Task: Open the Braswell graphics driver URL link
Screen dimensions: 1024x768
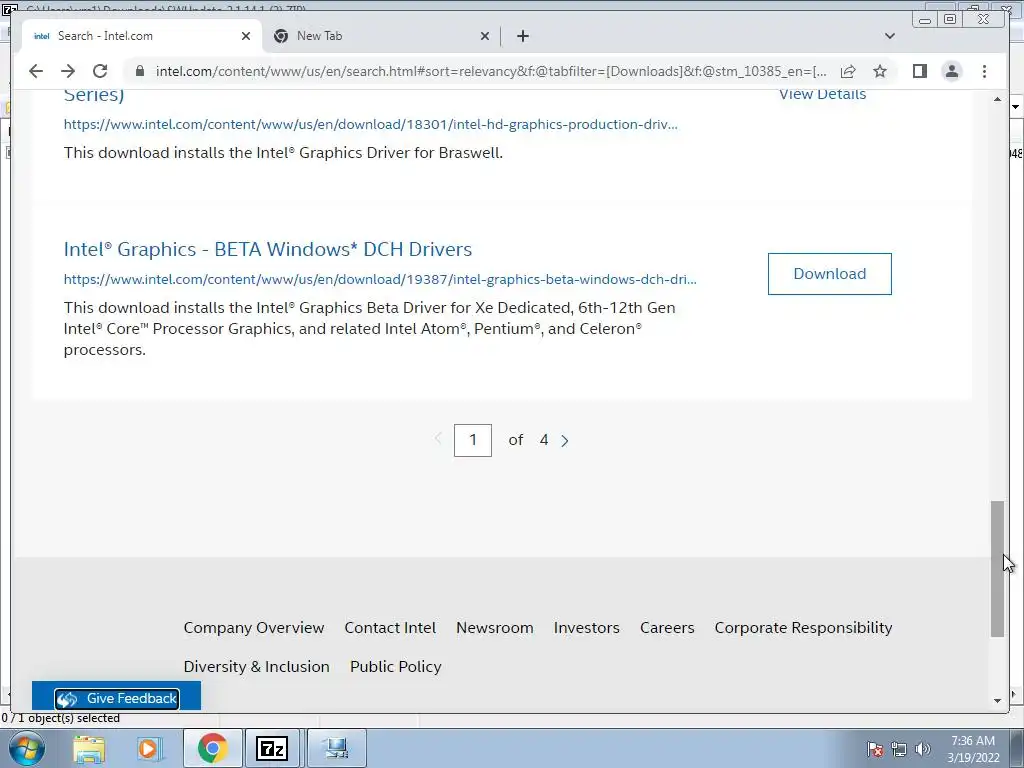Action: point(370,124)
